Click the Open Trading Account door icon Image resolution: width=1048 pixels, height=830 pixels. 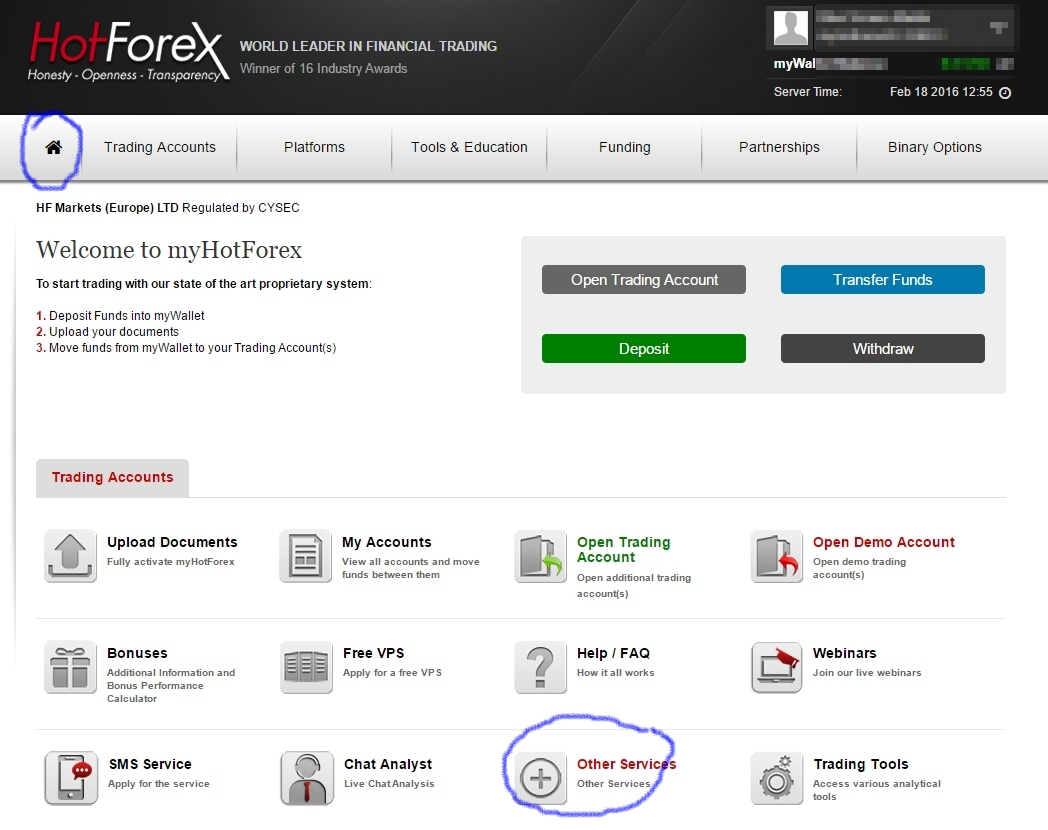coord(541,556)
